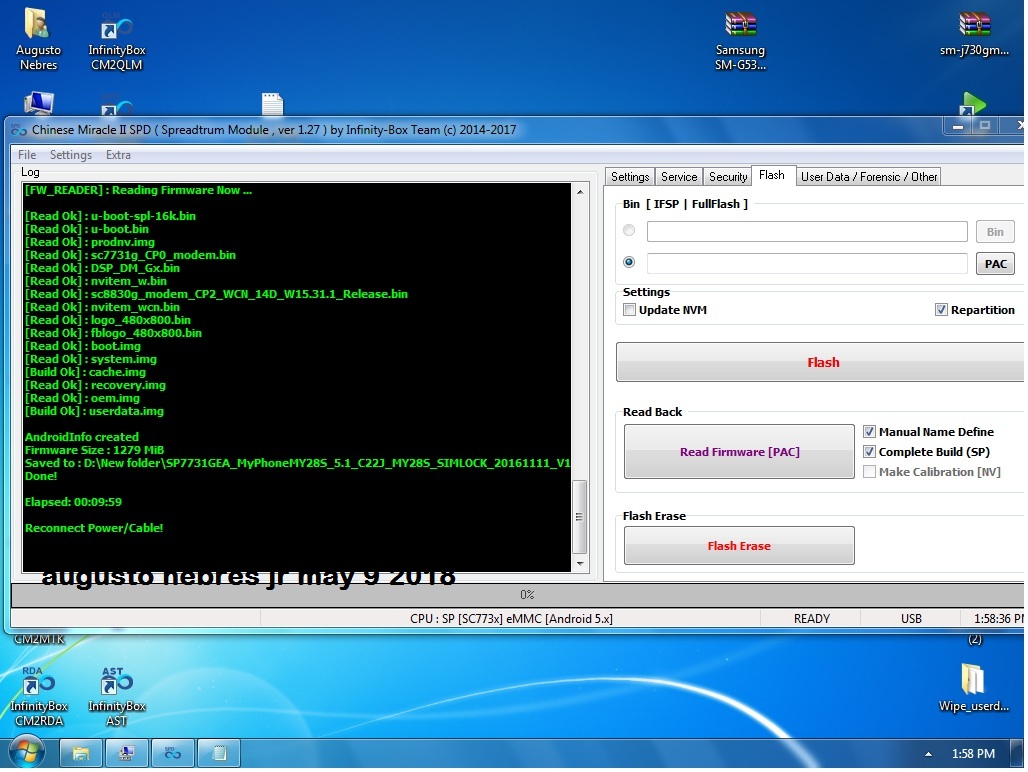Screen dimensions: 1028x772
Task: Click log line 'Firmware Size : 1279 MiB'
Action: tap(94, 450)
